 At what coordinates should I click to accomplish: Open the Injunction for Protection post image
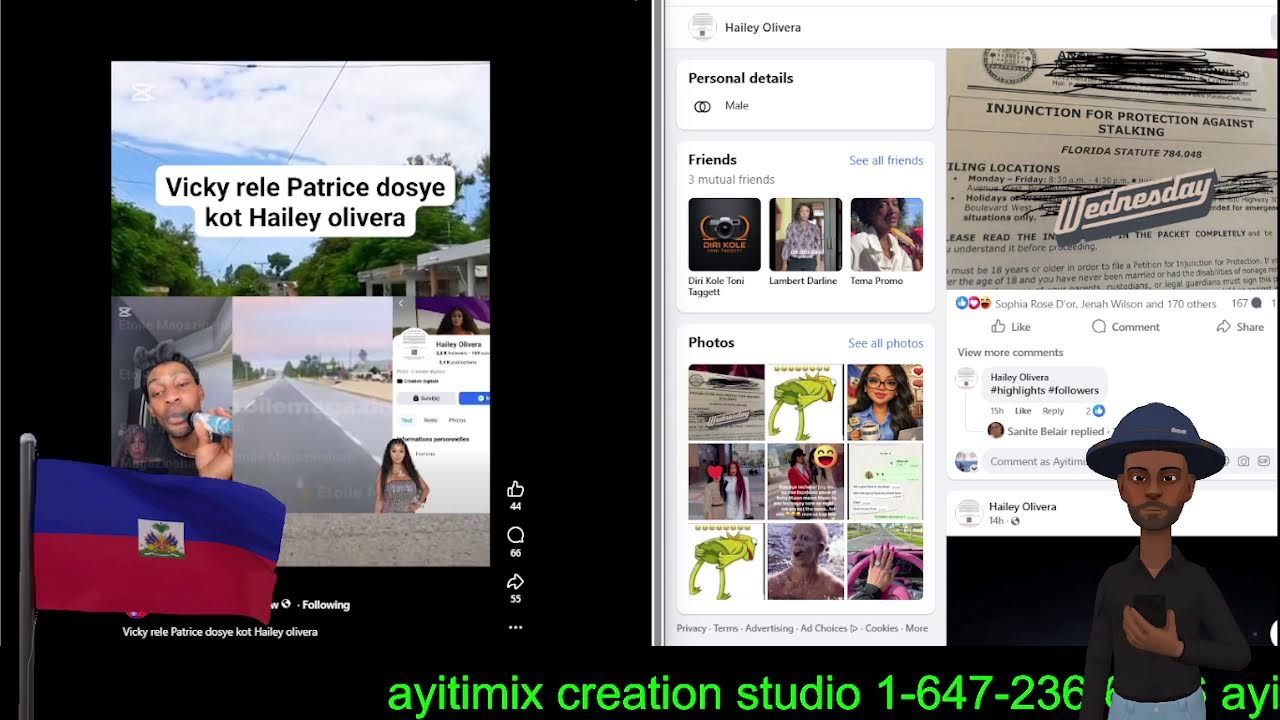1113,168
